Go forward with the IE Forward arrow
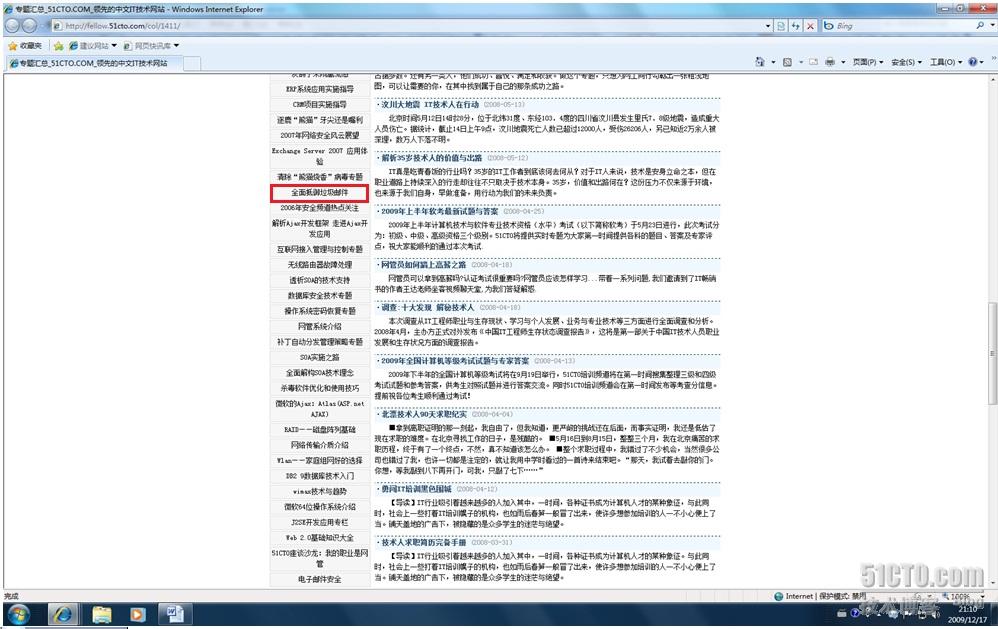998x629 pixels. point(29,25)
